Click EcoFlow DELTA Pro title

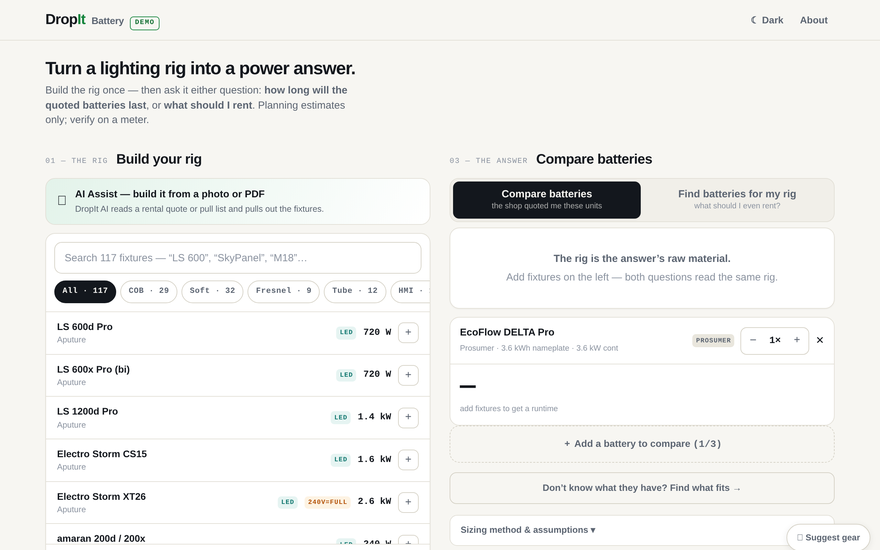click(x=507, y=332)
